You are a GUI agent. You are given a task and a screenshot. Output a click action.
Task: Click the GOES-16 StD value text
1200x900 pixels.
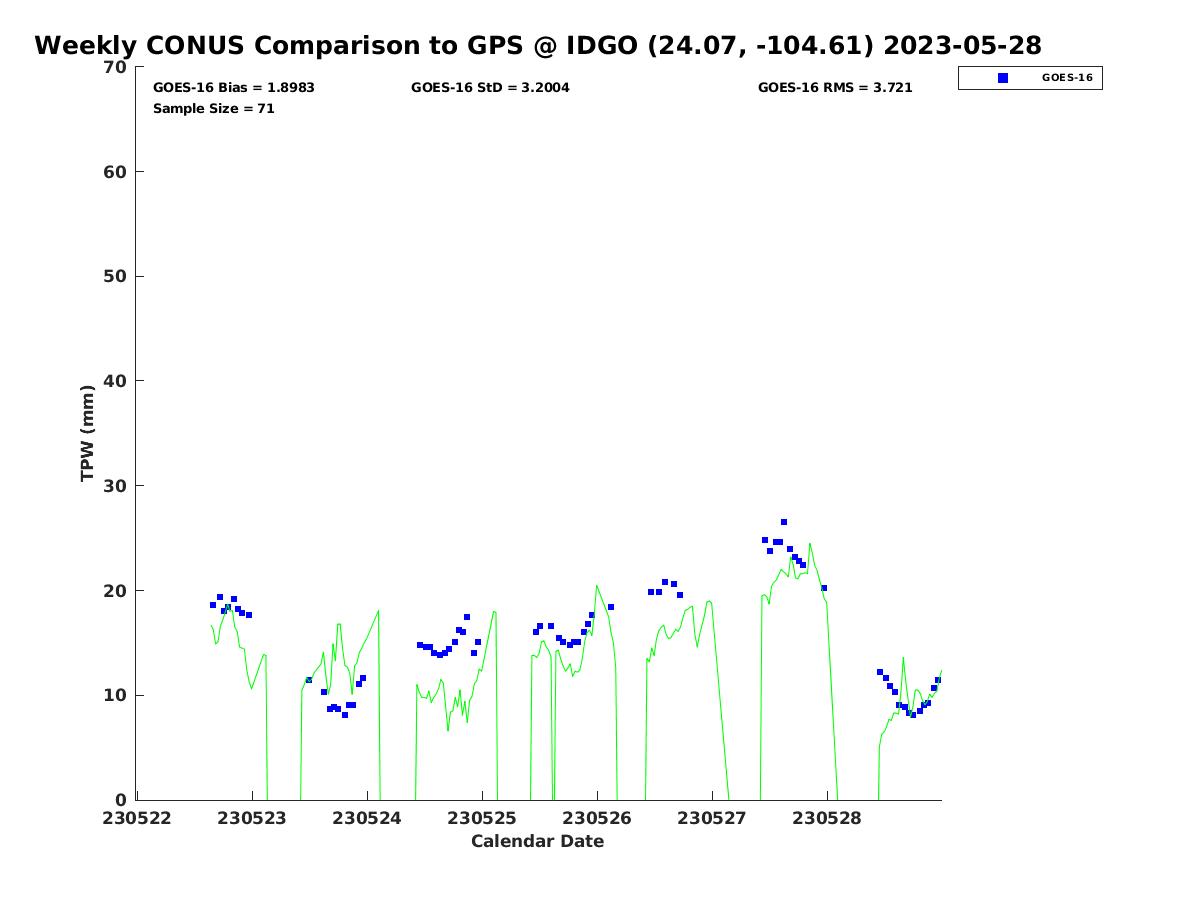tap(490, 88)
